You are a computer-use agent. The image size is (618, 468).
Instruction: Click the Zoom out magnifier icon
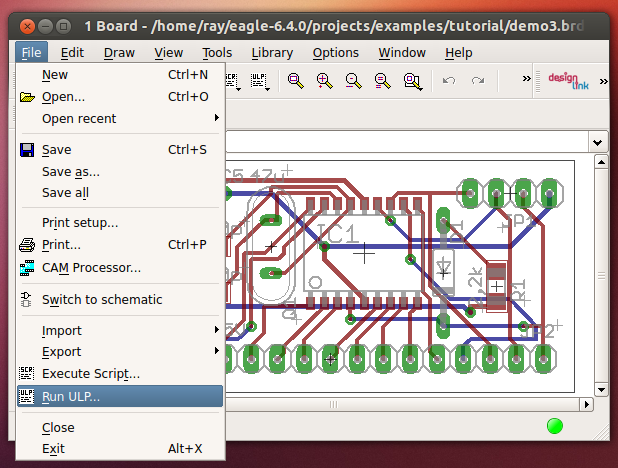click(353, 81)
